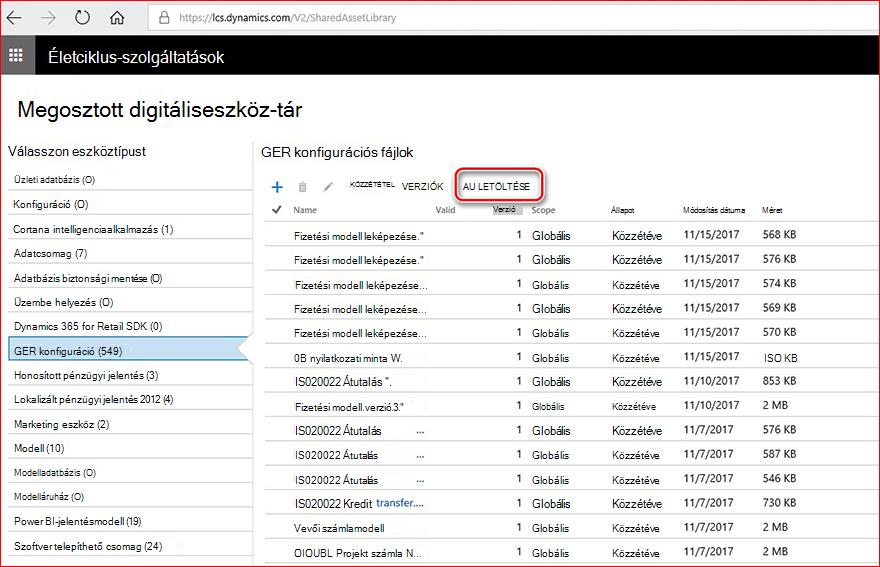Sort by the Scope column header

(x=543, y=210)
